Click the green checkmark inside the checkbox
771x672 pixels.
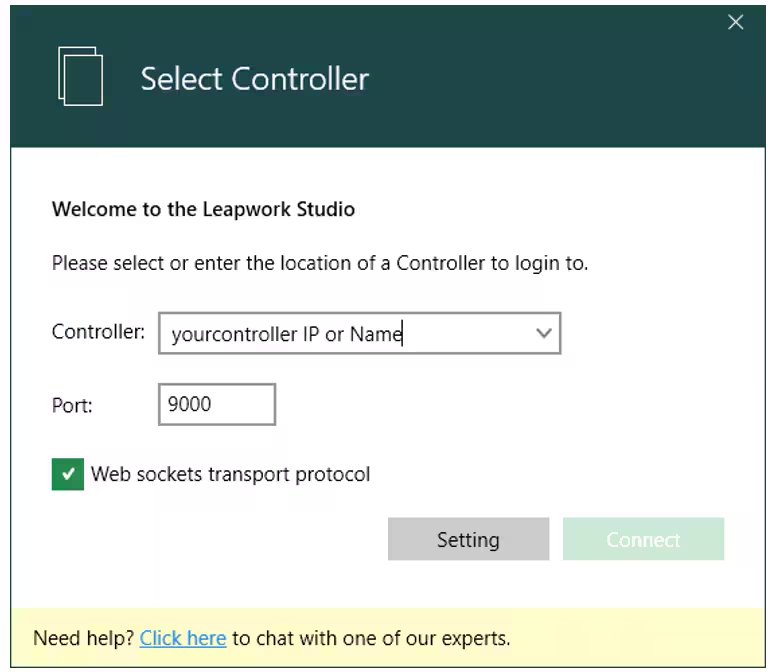click(x=68, y=475)
